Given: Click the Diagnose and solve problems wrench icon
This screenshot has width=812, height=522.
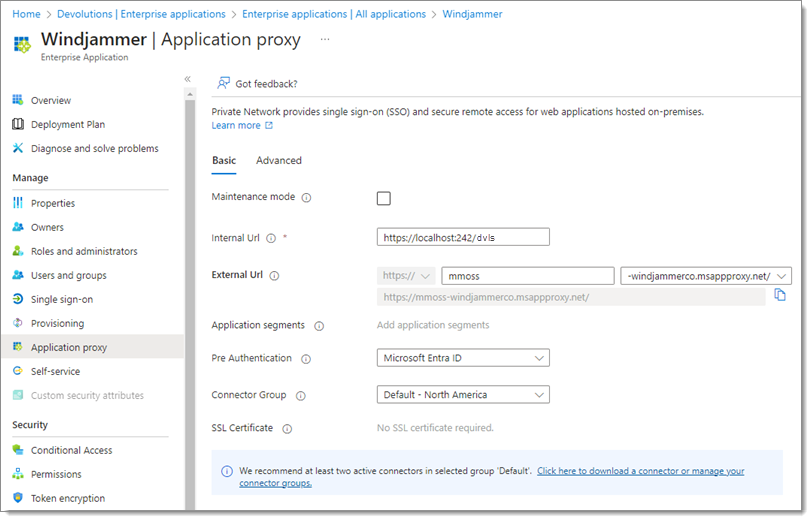Looking at the screenshot, I should click(x=18, y=148).
